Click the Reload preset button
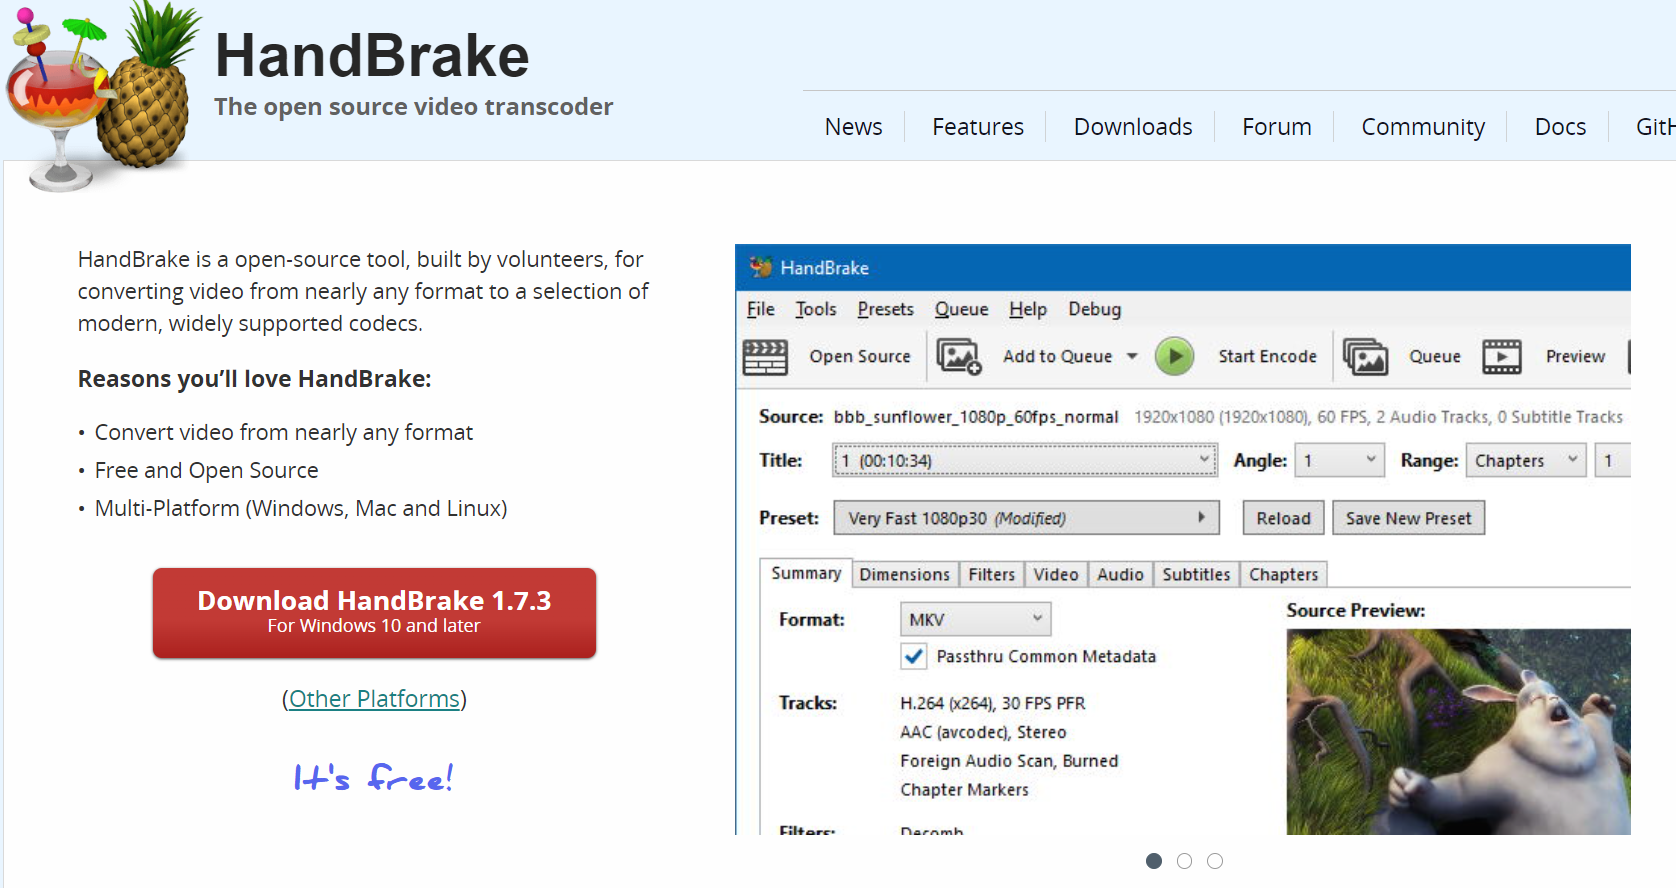This screenshot has width=1676, height=888. [1284, 518]
